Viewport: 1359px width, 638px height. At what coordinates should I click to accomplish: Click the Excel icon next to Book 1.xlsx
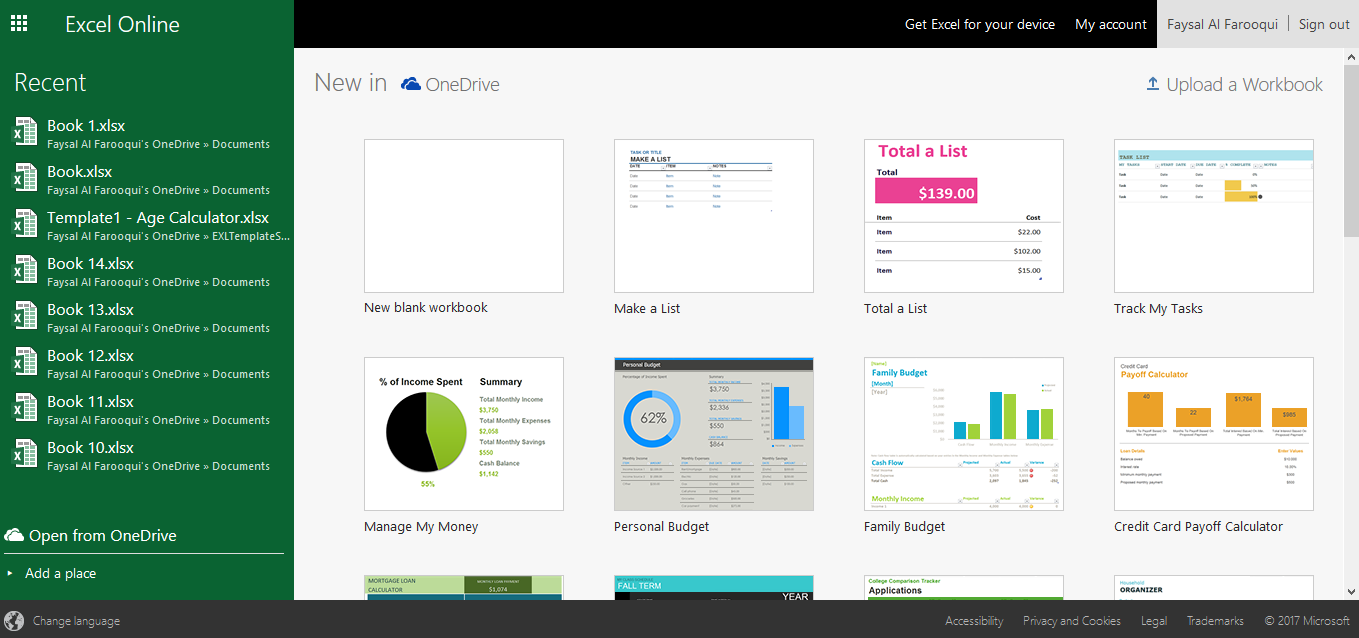[x=25, y=132]
